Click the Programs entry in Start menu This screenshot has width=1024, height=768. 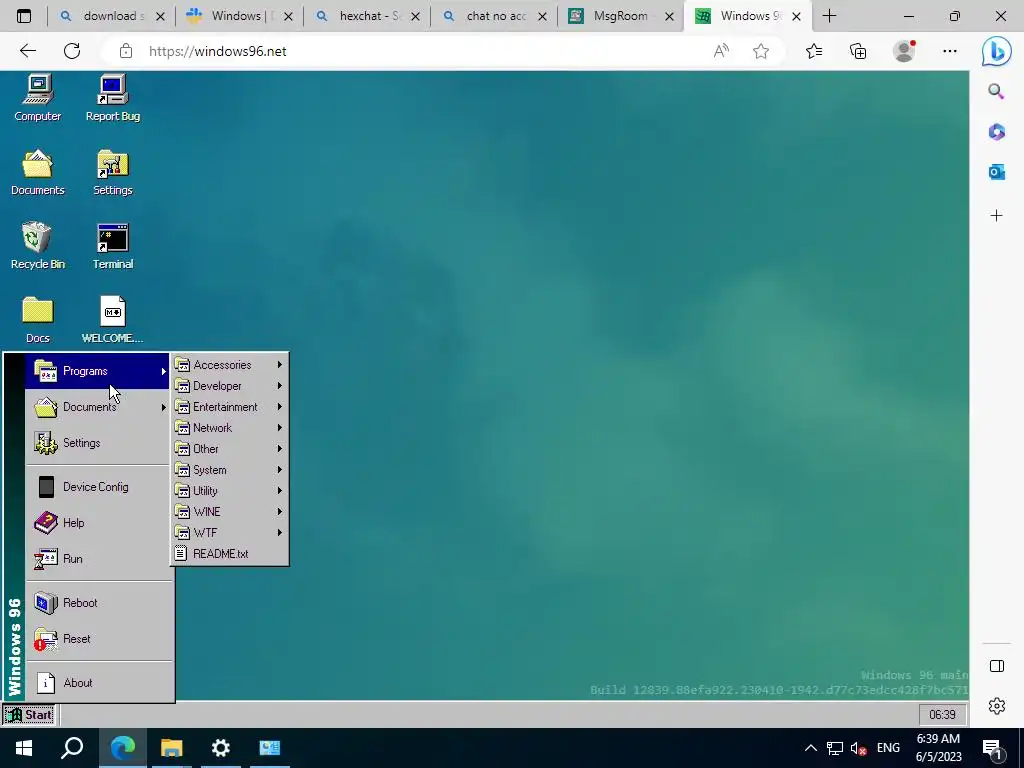click(97, 371)
